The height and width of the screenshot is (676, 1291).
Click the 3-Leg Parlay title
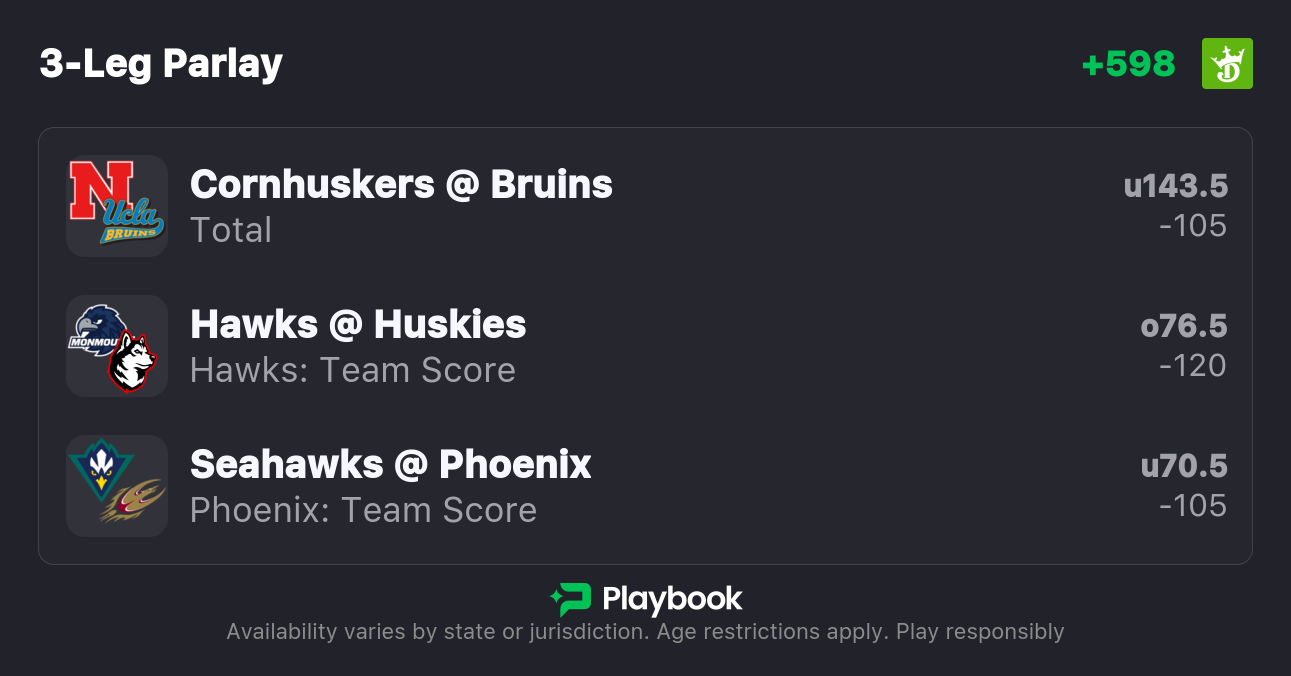point(161,64)
